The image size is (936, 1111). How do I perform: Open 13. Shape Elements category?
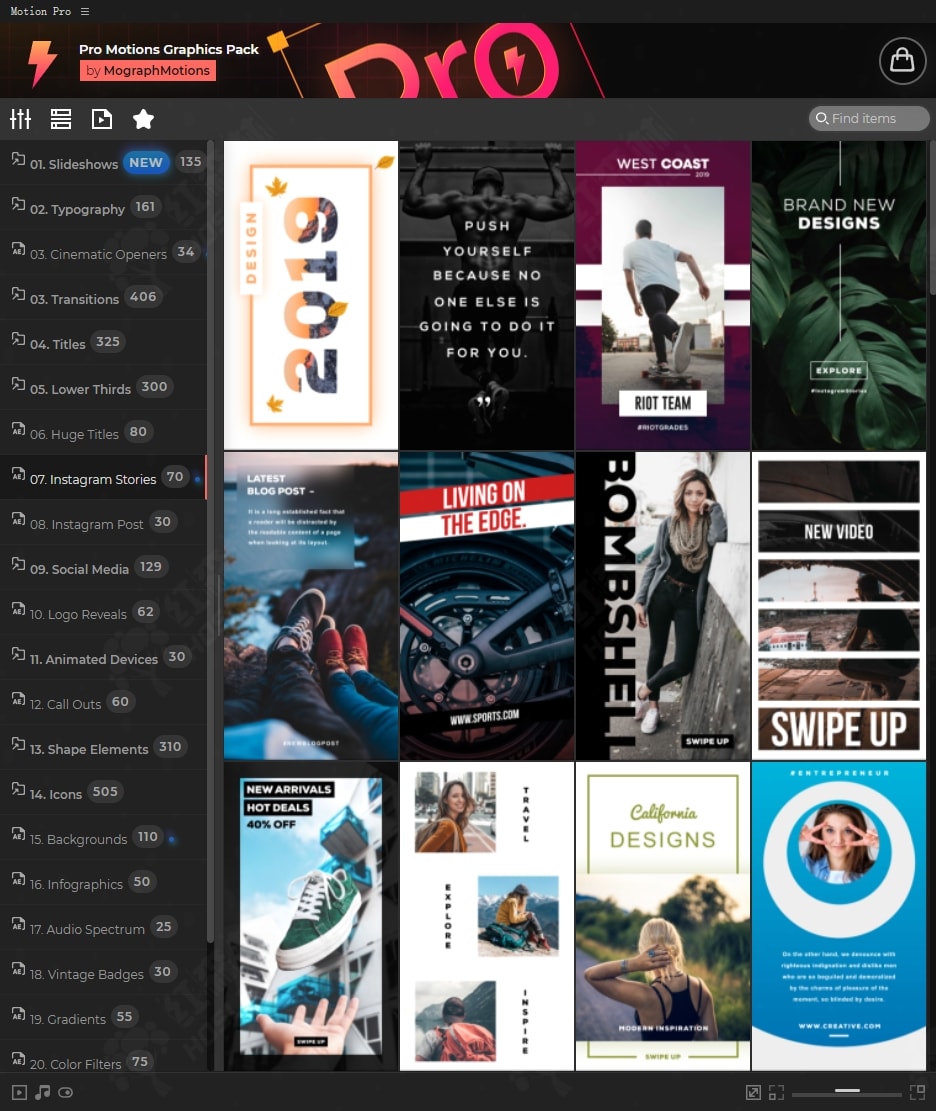(103, 748)
